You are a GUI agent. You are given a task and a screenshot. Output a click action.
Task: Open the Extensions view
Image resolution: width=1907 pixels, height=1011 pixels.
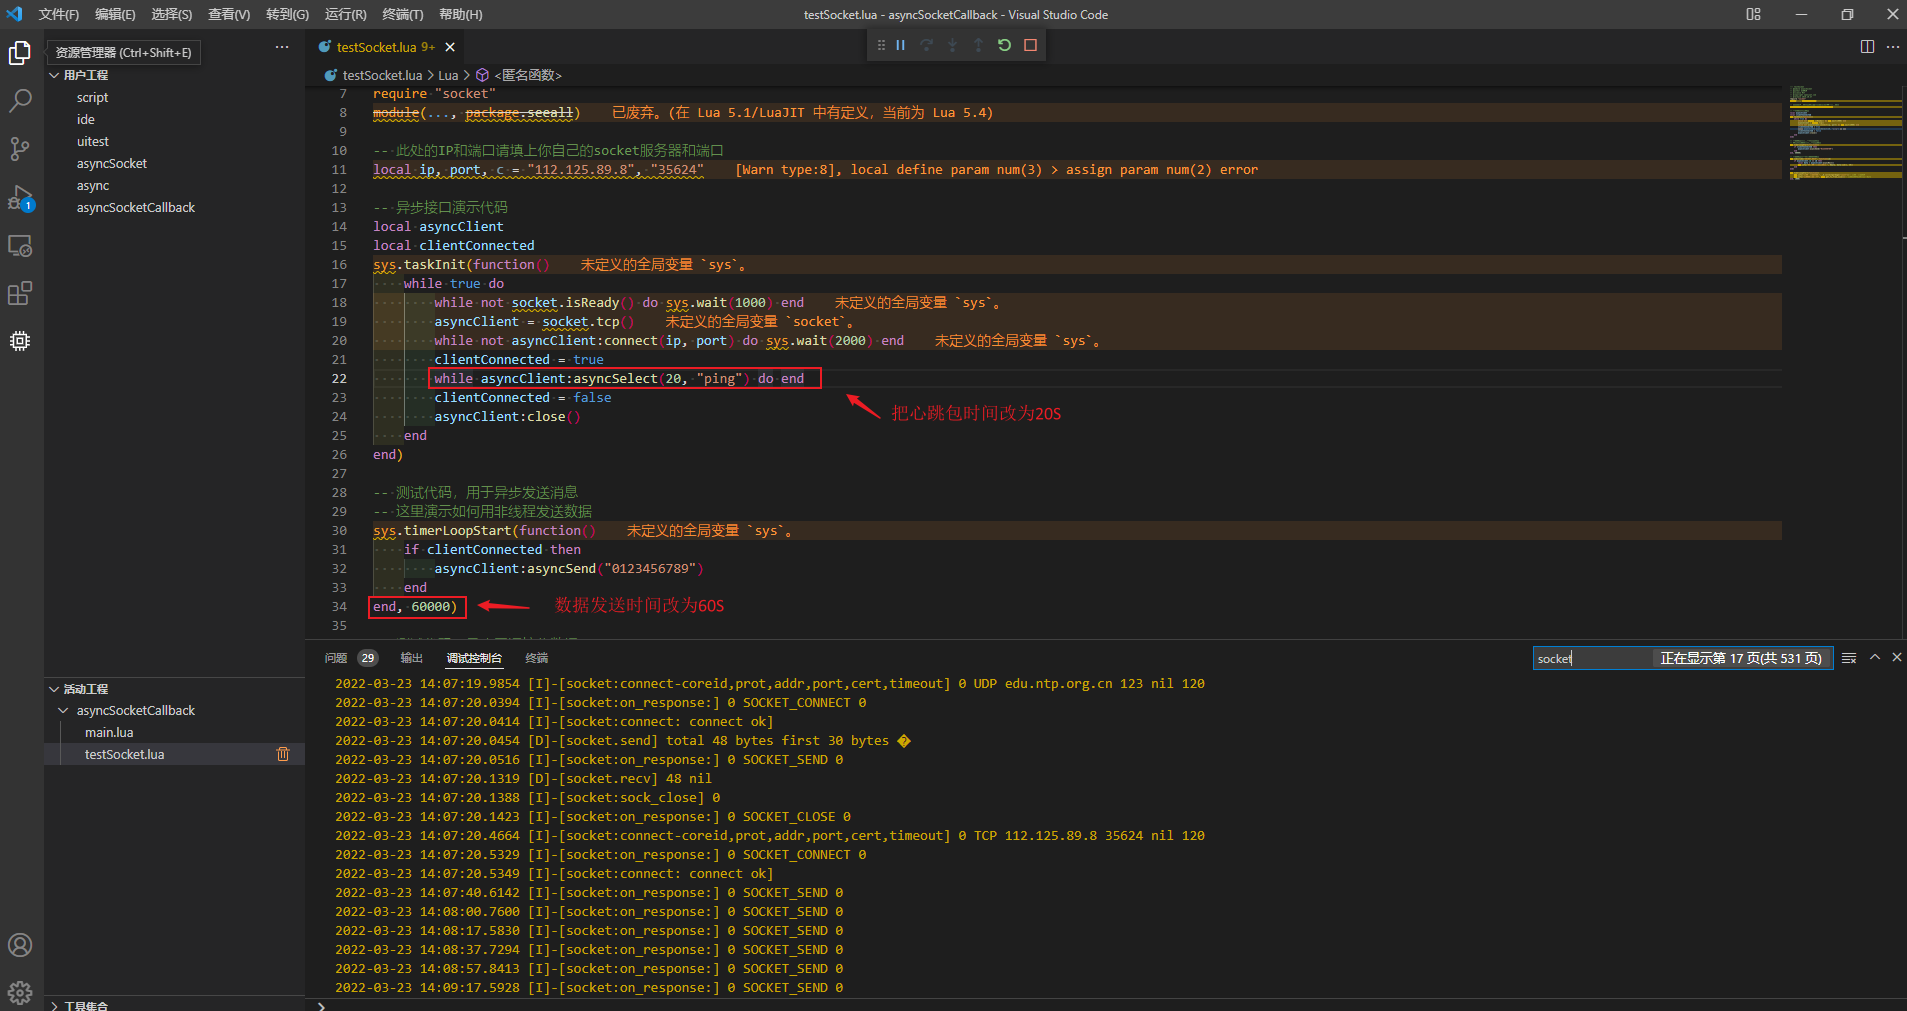coord(20,293)
